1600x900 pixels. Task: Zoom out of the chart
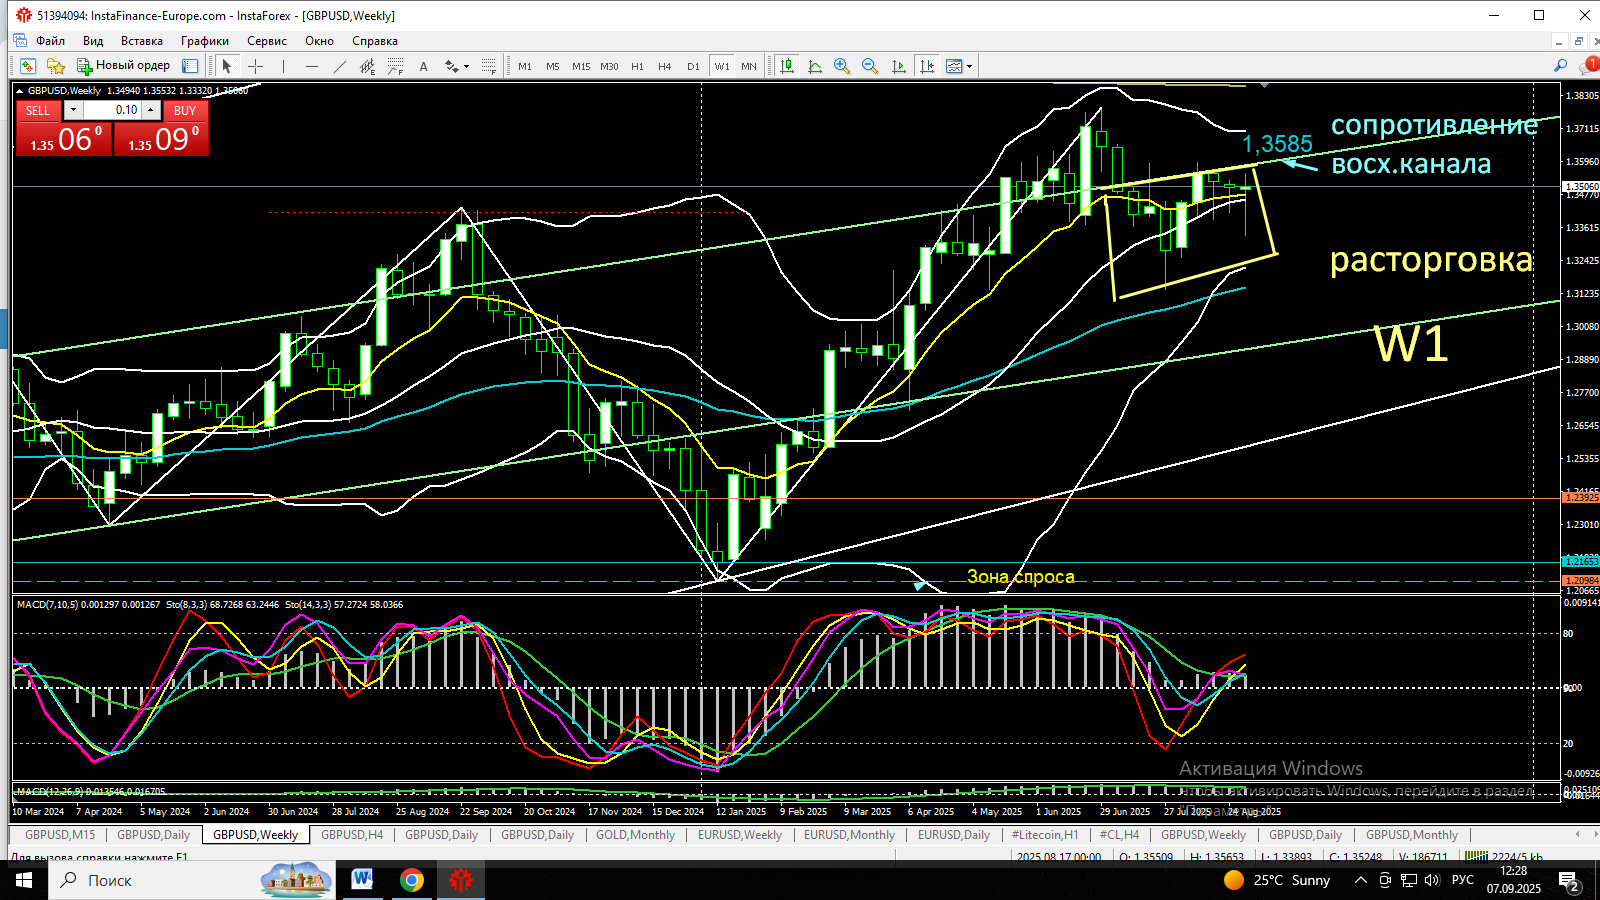pyautogui.click(x=870, y=66)
